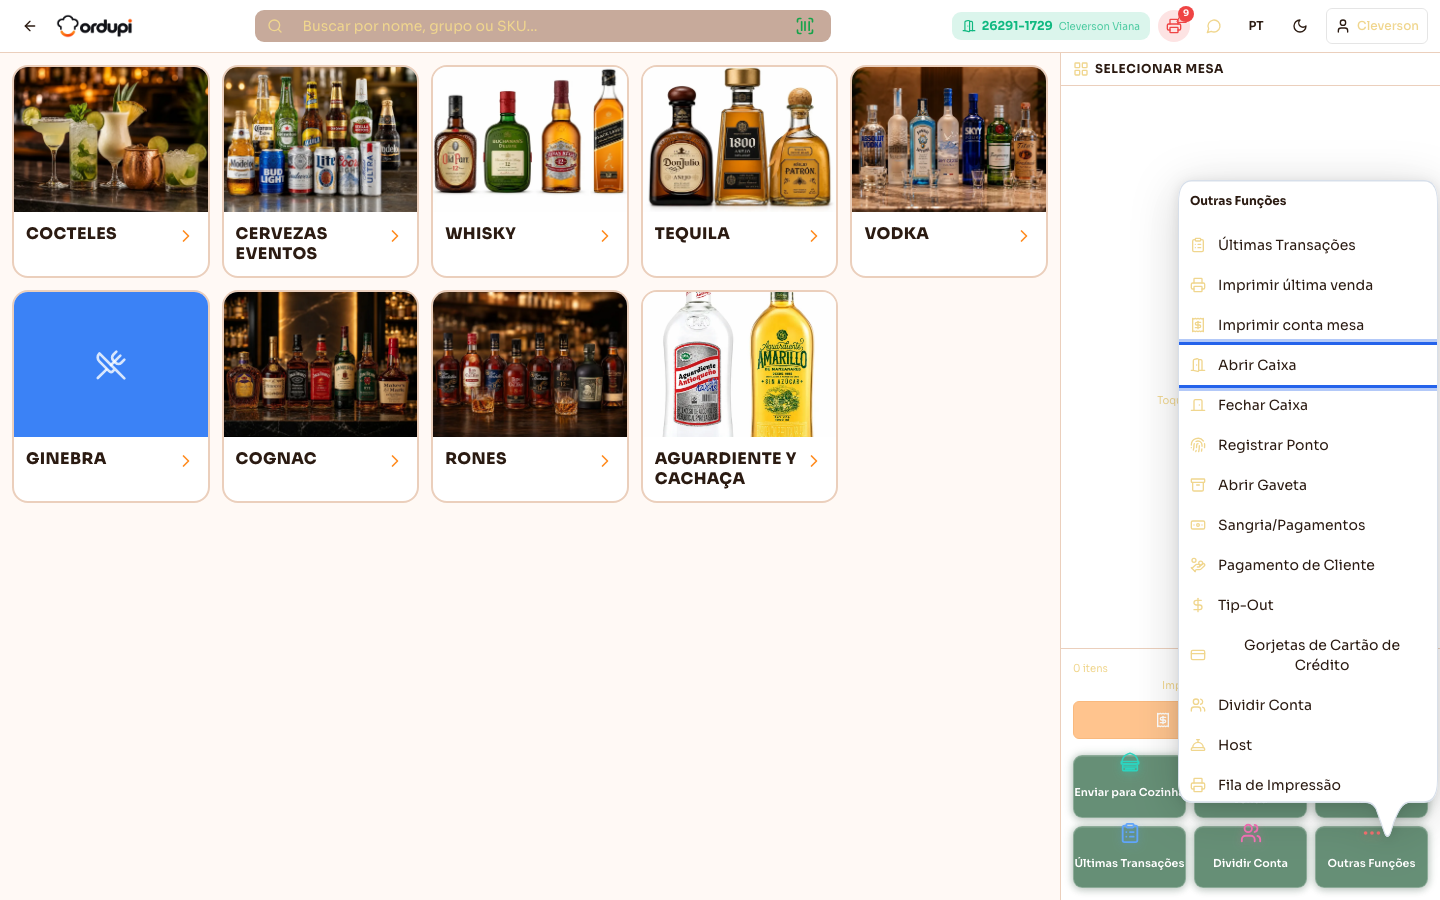Viewport: 1440px width, 900px height.
Task: Switch language via PT selector
Action: [x=1256, y=26]
